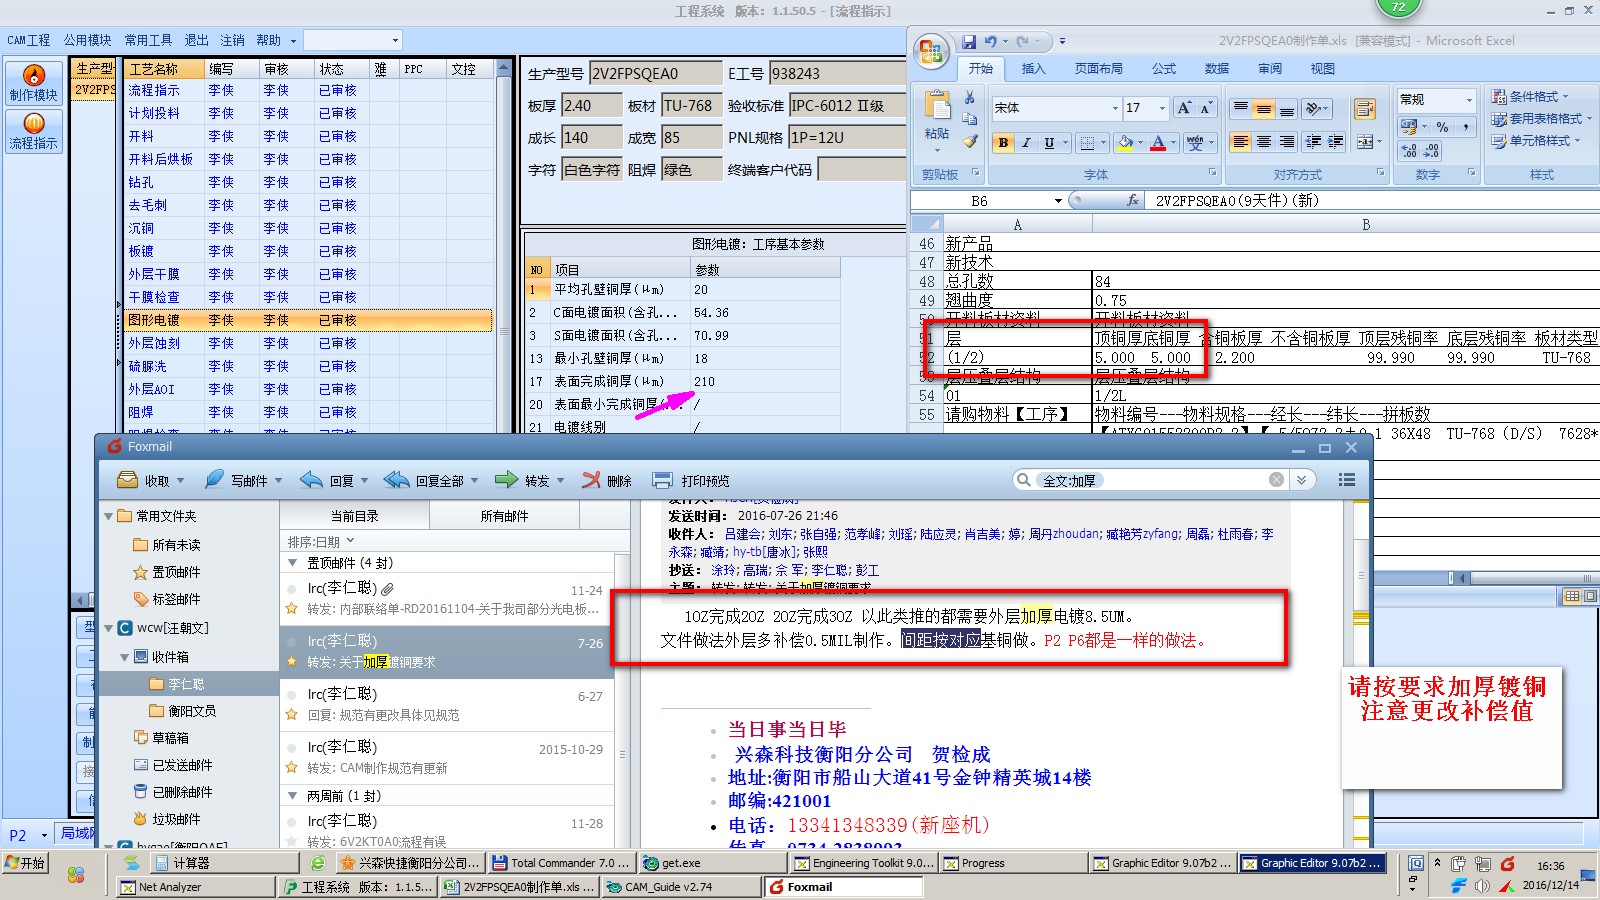
Task: Switch to the Excel 数据 tab
Action: pyautogui.click(x=1217, y=69)
